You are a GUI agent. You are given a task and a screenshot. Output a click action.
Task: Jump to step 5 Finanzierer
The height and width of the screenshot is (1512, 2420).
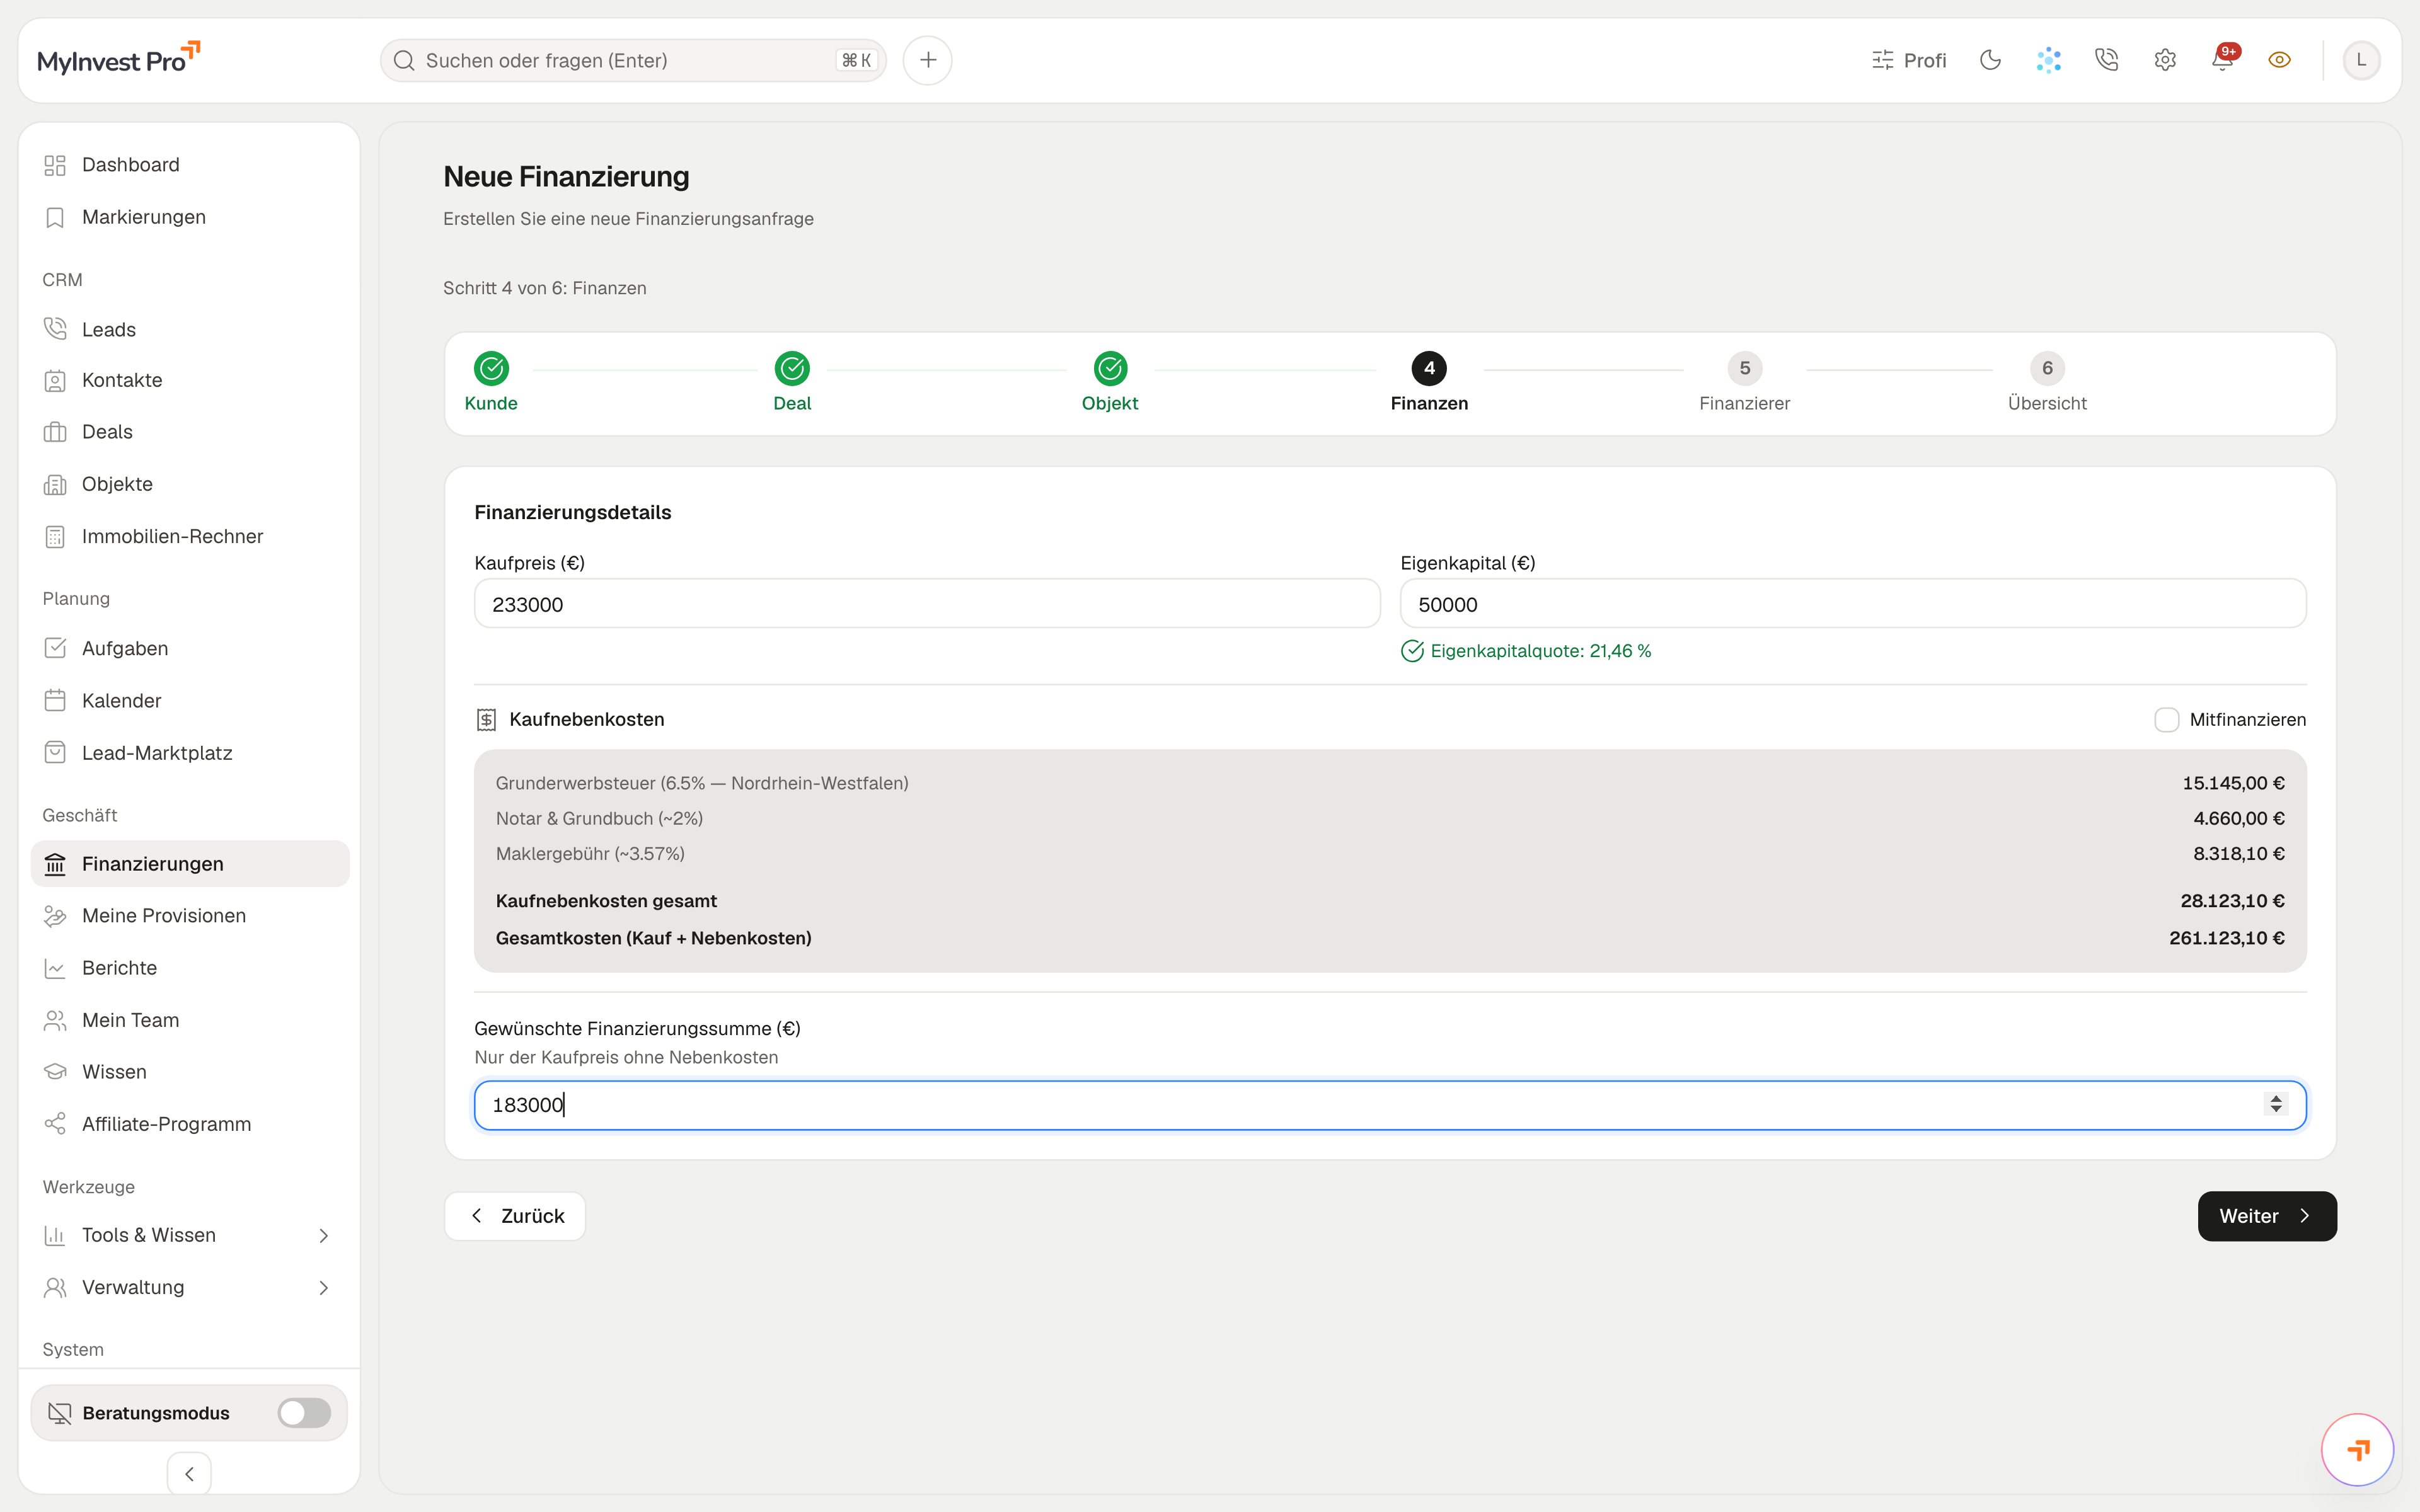[1744, 382]
